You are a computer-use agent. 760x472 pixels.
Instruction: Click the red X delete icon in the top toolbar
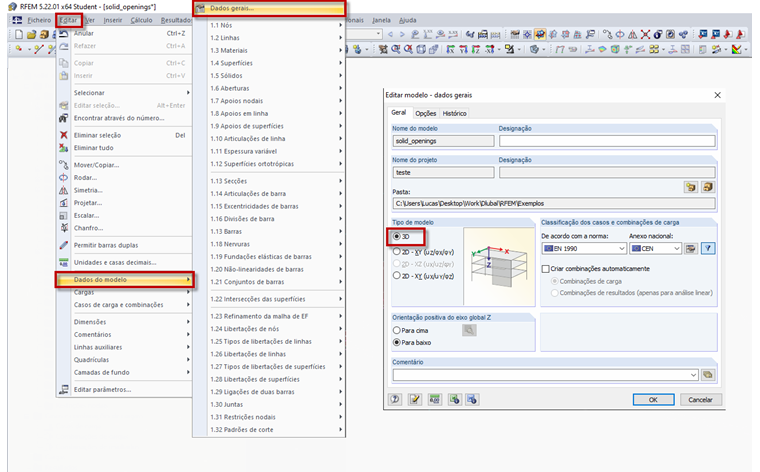(645, 34)
